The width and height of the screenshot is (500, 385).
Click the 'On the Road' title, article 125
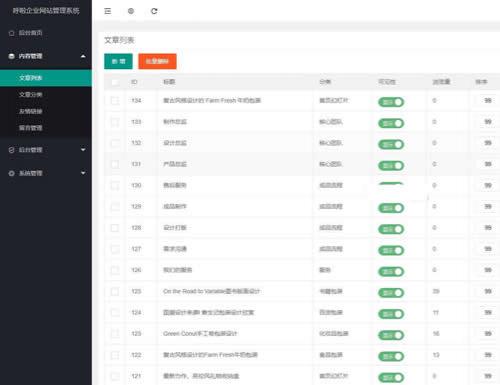(x=211, y=291)
